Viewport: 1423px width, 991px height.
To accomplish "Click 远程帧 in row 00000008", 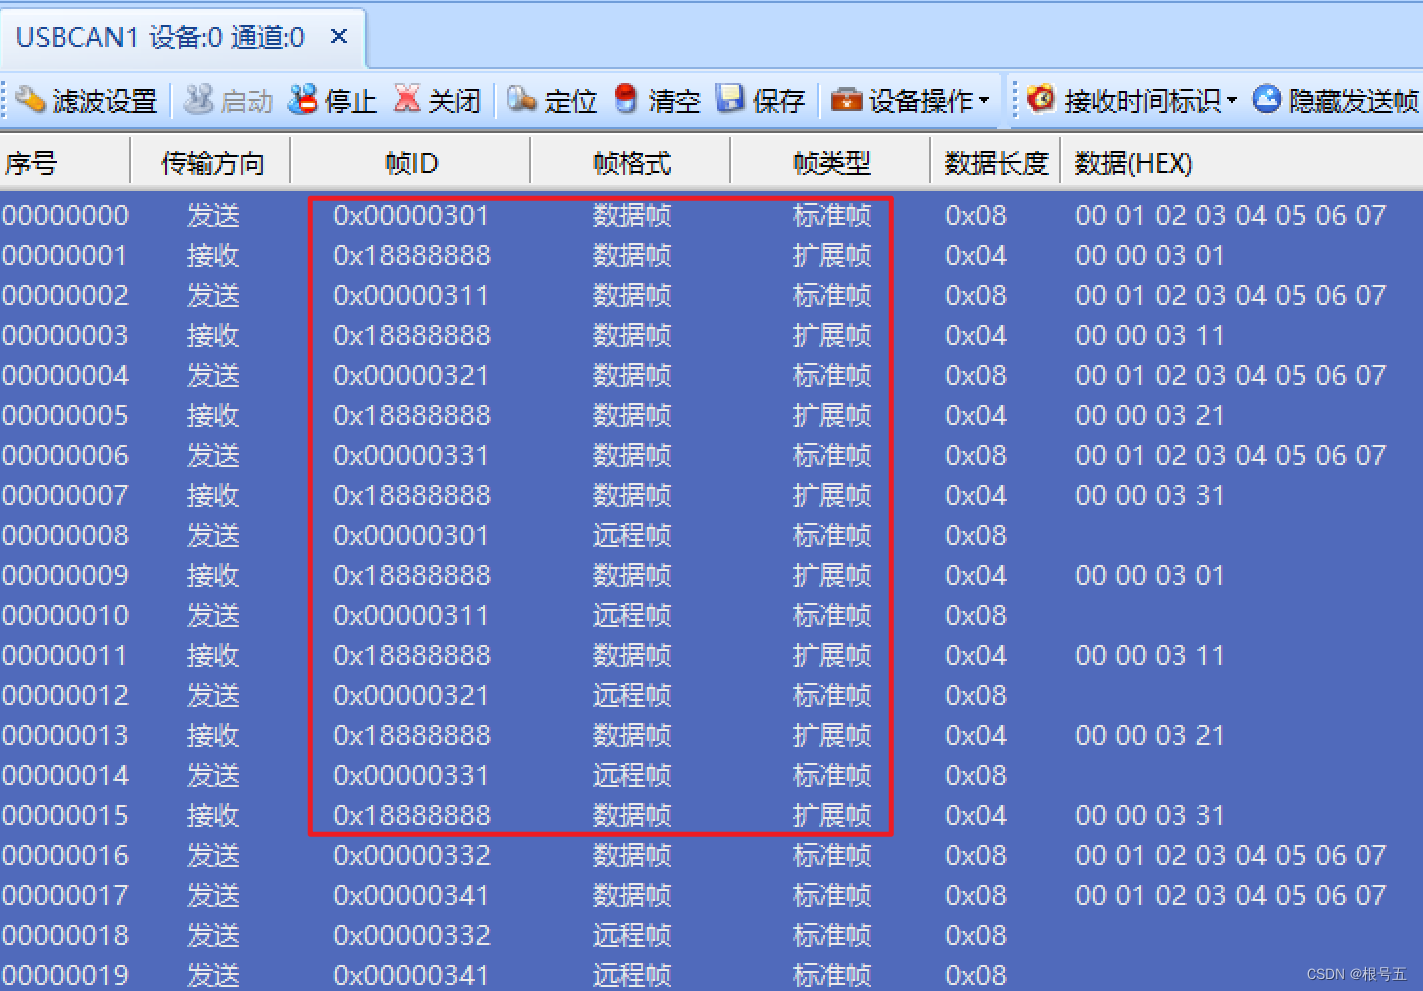I will [x=632, y=535].
